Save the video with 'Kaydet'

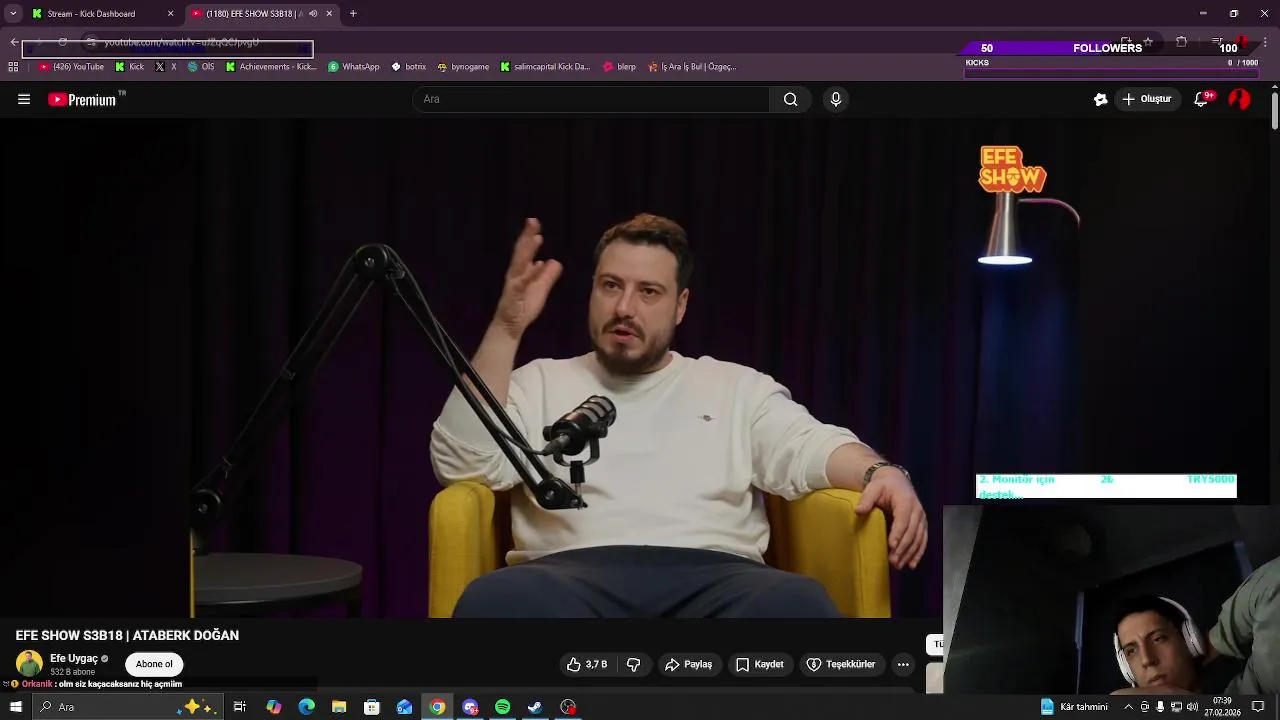point(760,664)
